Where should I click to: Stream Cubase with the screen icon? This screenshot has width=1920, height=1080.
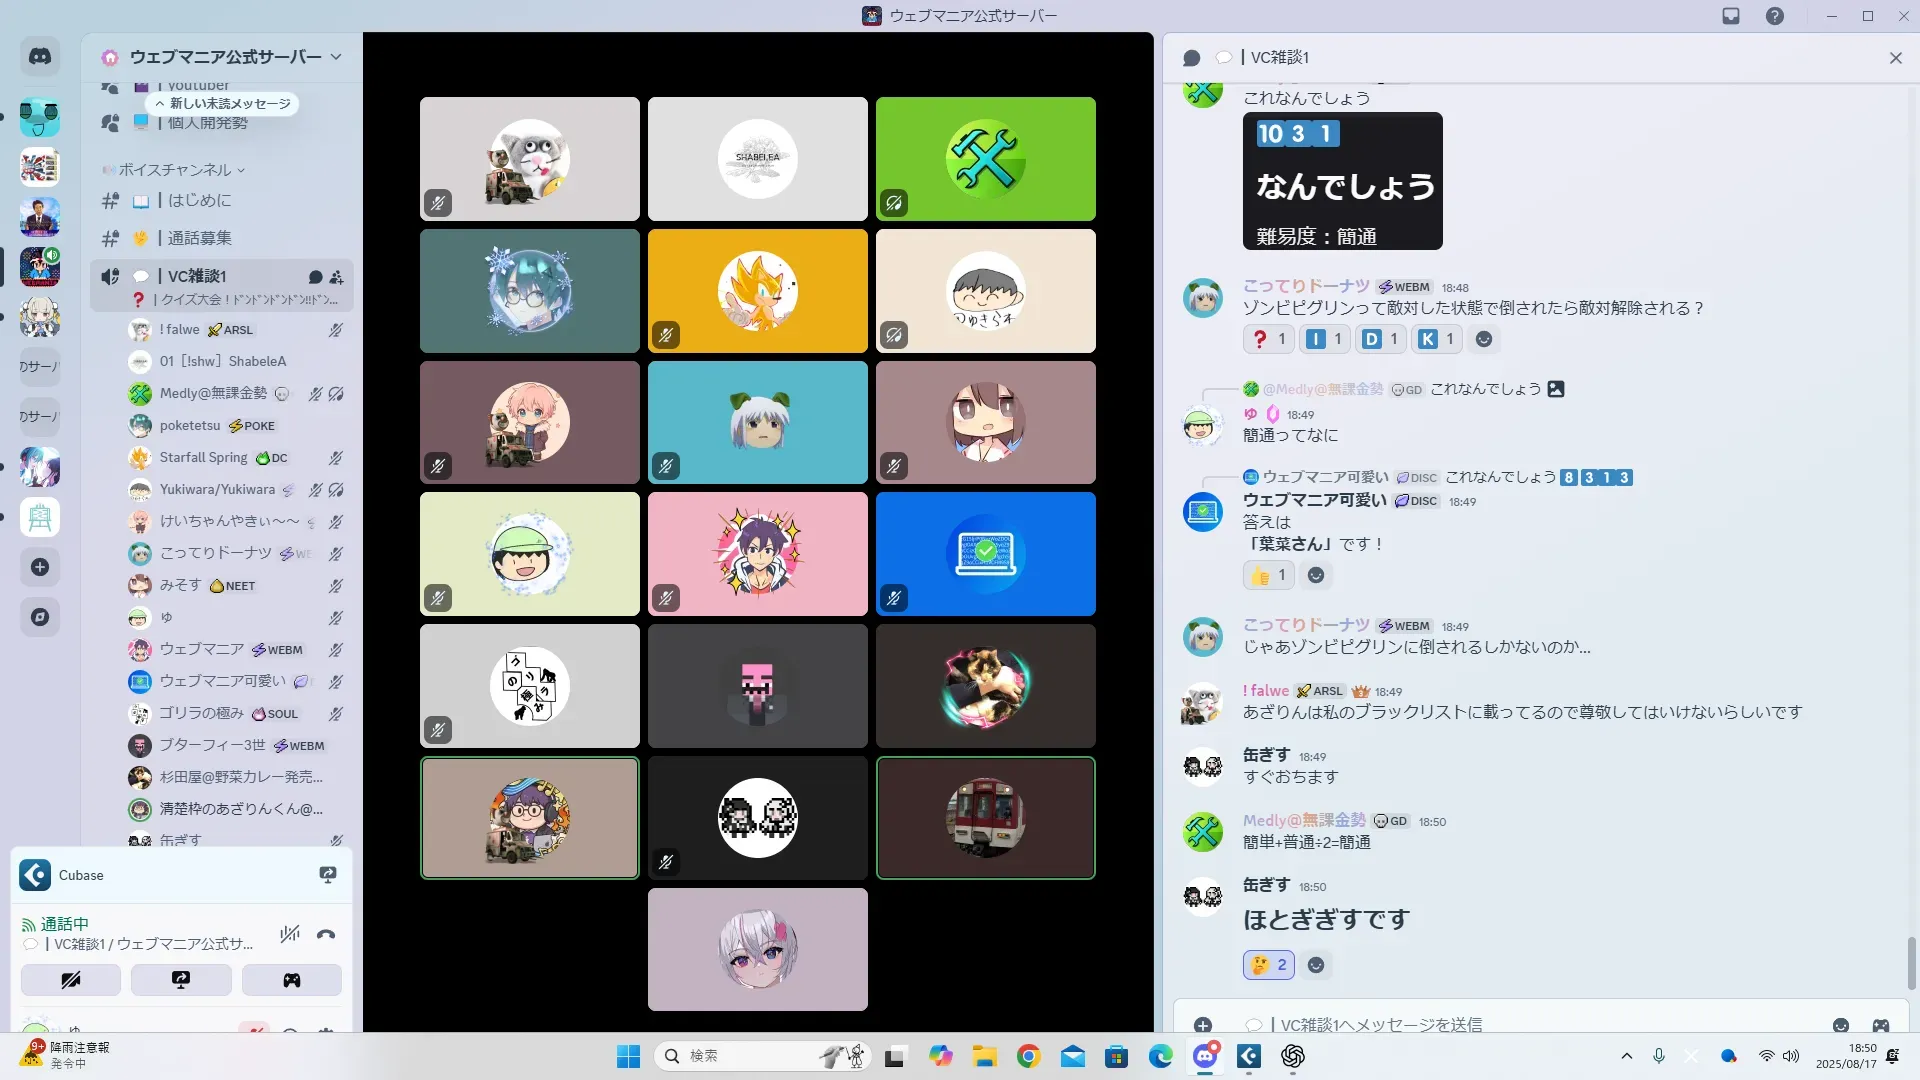point(327,875)
